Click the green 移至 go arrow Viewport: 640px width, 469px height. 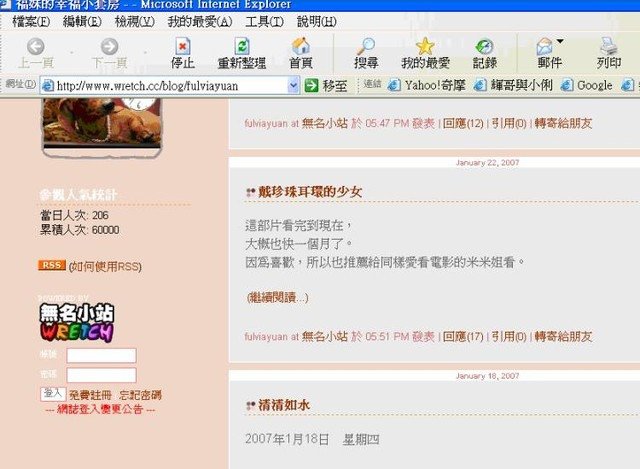click(311, 85)
